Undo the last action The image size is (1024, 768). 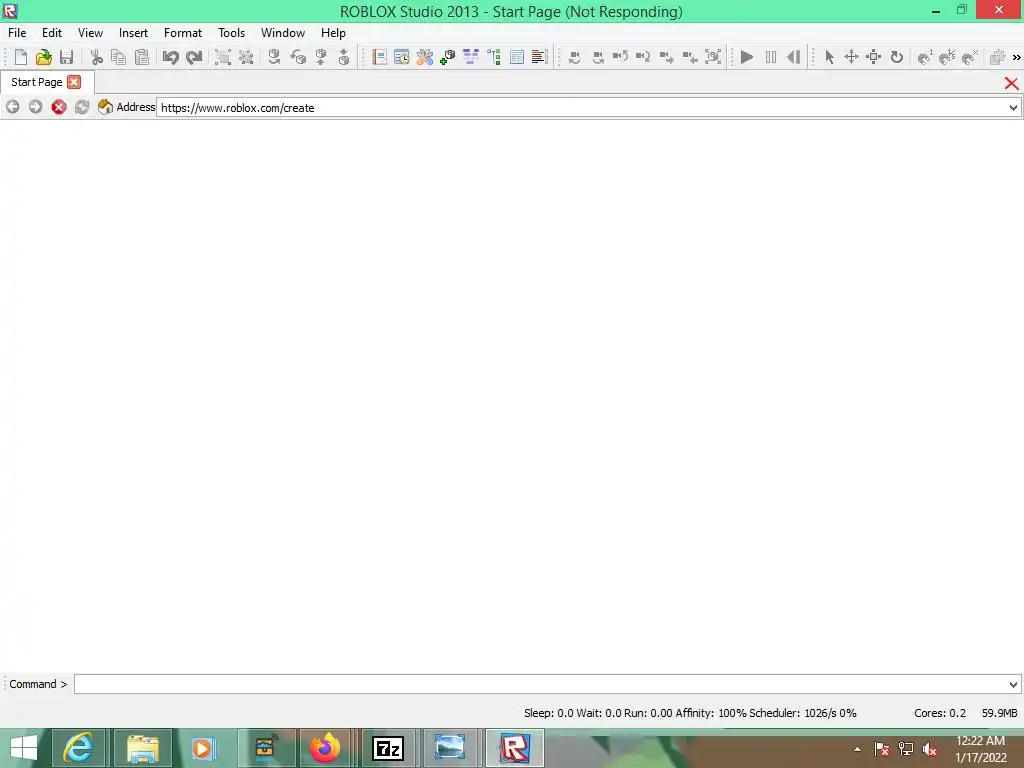point(170,57)
